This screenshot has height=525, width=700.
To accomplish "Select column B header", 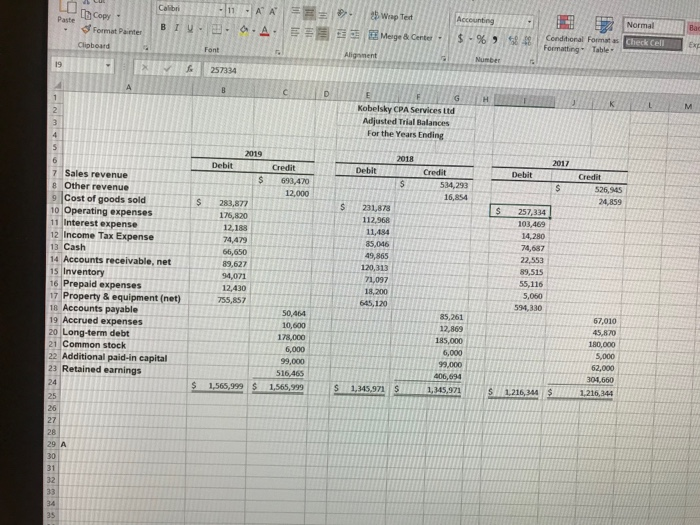I will 223,90.
